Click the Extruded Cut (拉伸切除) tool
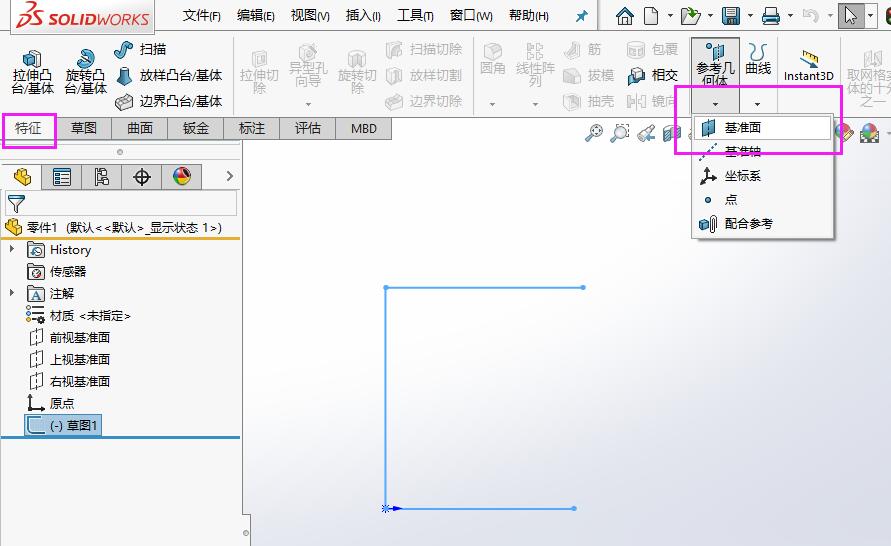The image size is (891, 546). 259,72
